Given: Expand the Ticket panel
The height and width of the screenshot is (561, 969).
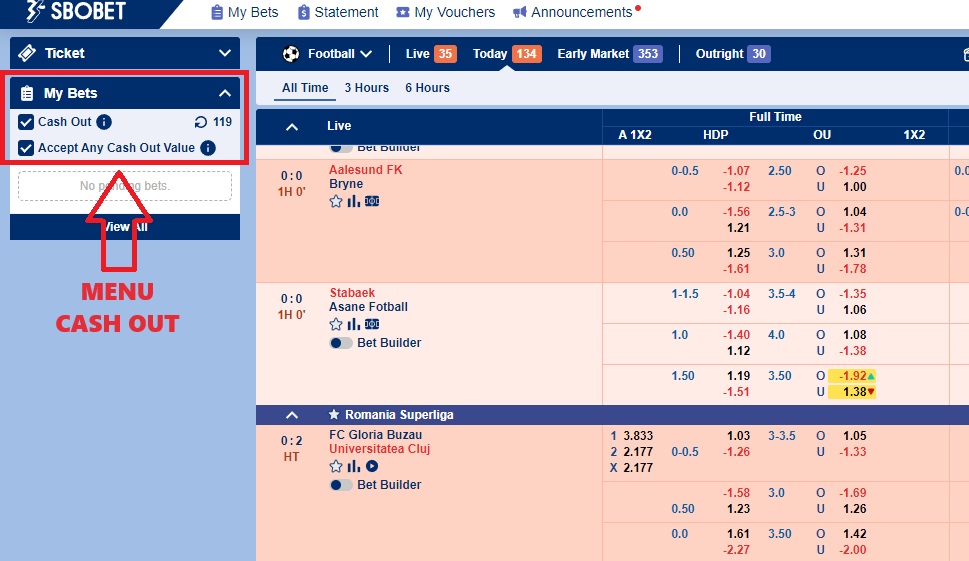Looking at the screenshot, I should click(225, 53).
